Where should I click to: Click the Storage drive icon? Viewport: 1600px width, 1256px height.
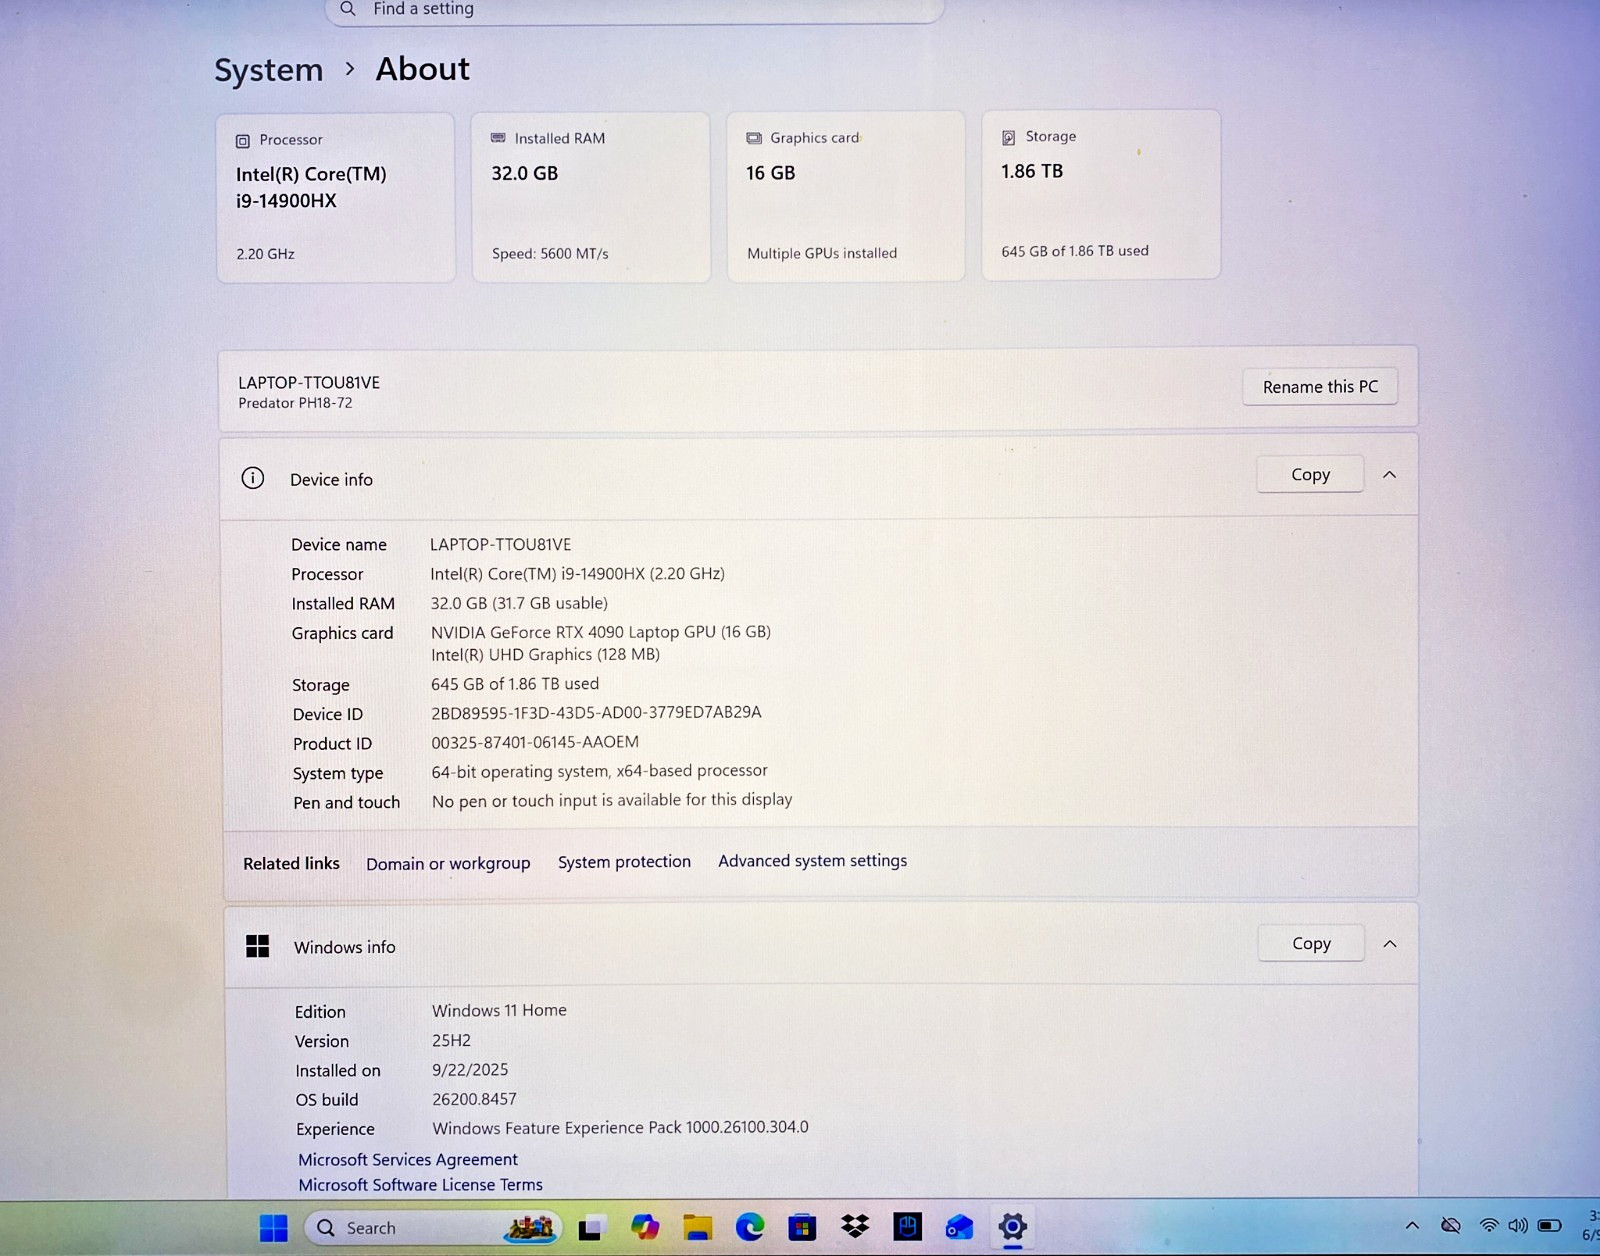pos(1009,137)
